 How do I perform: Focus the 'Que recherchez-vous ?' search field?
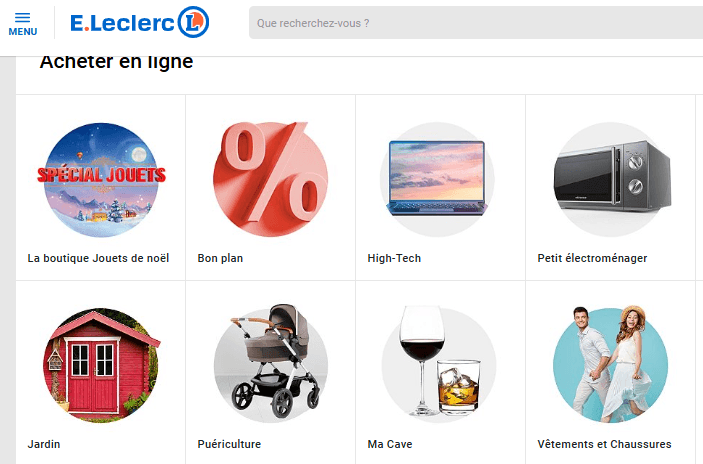pyautogui.click(x=476, y=23)
